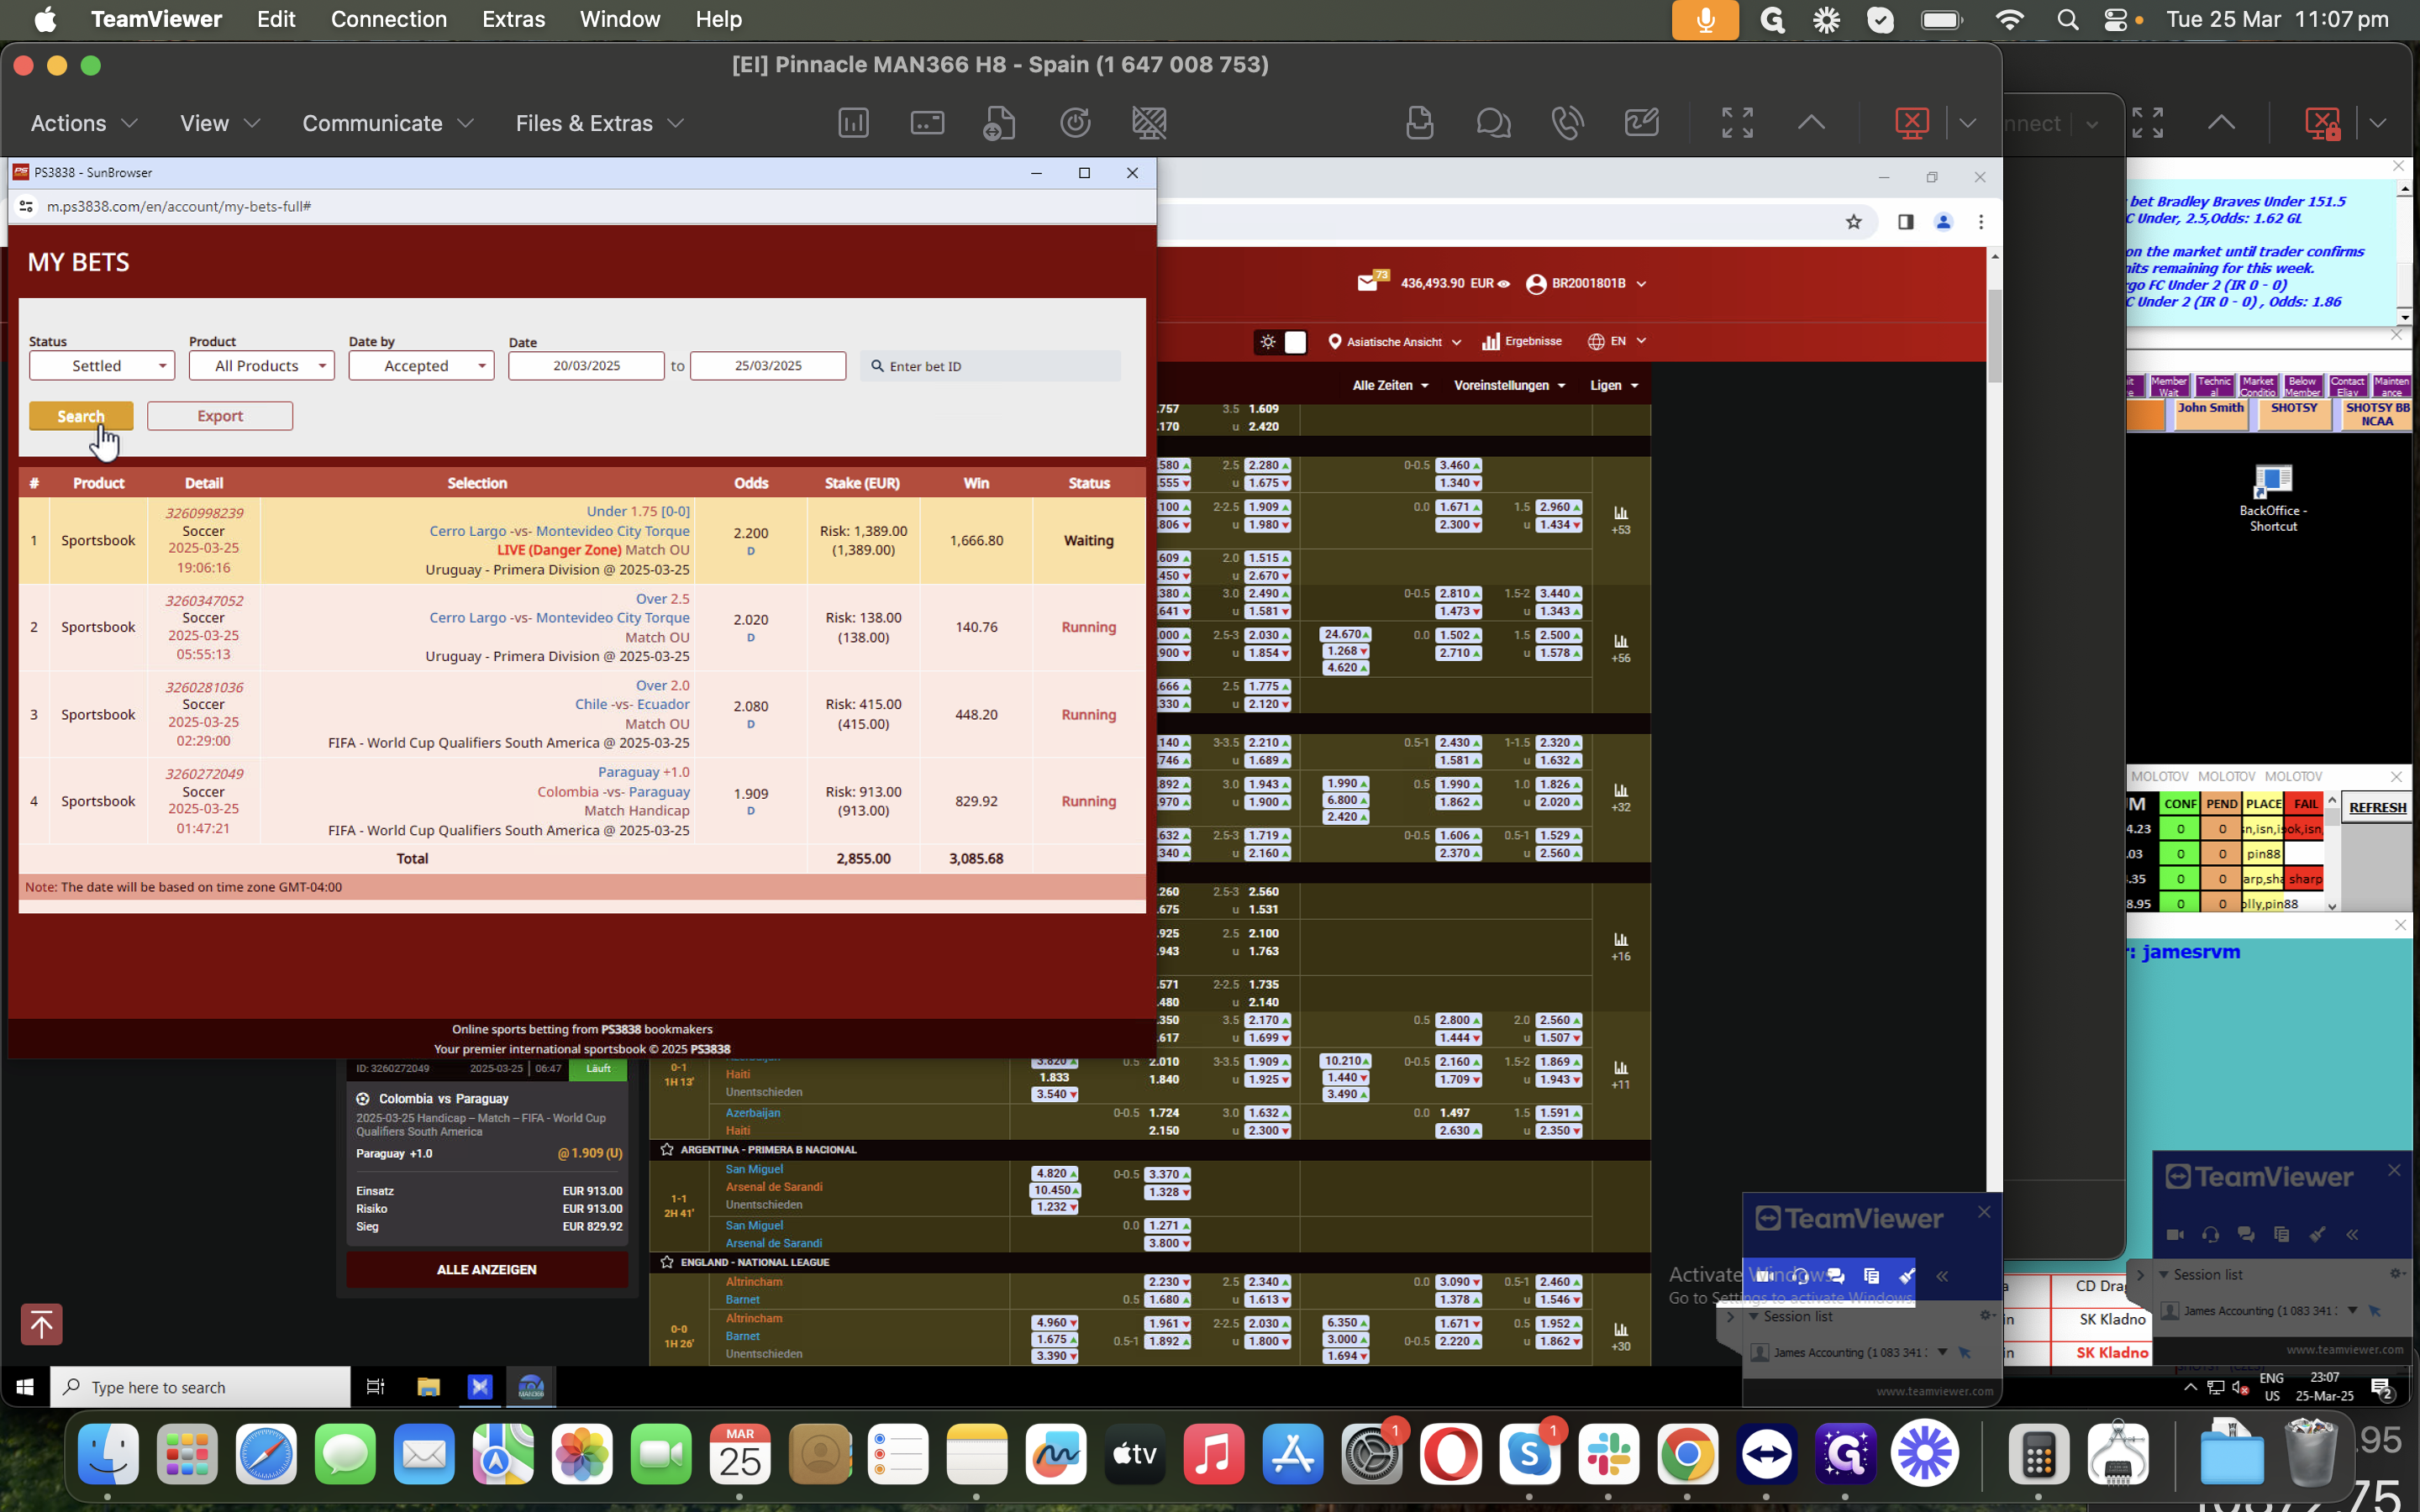Favorite Argentina Primera B Nacional with star

click(667, 1150)
